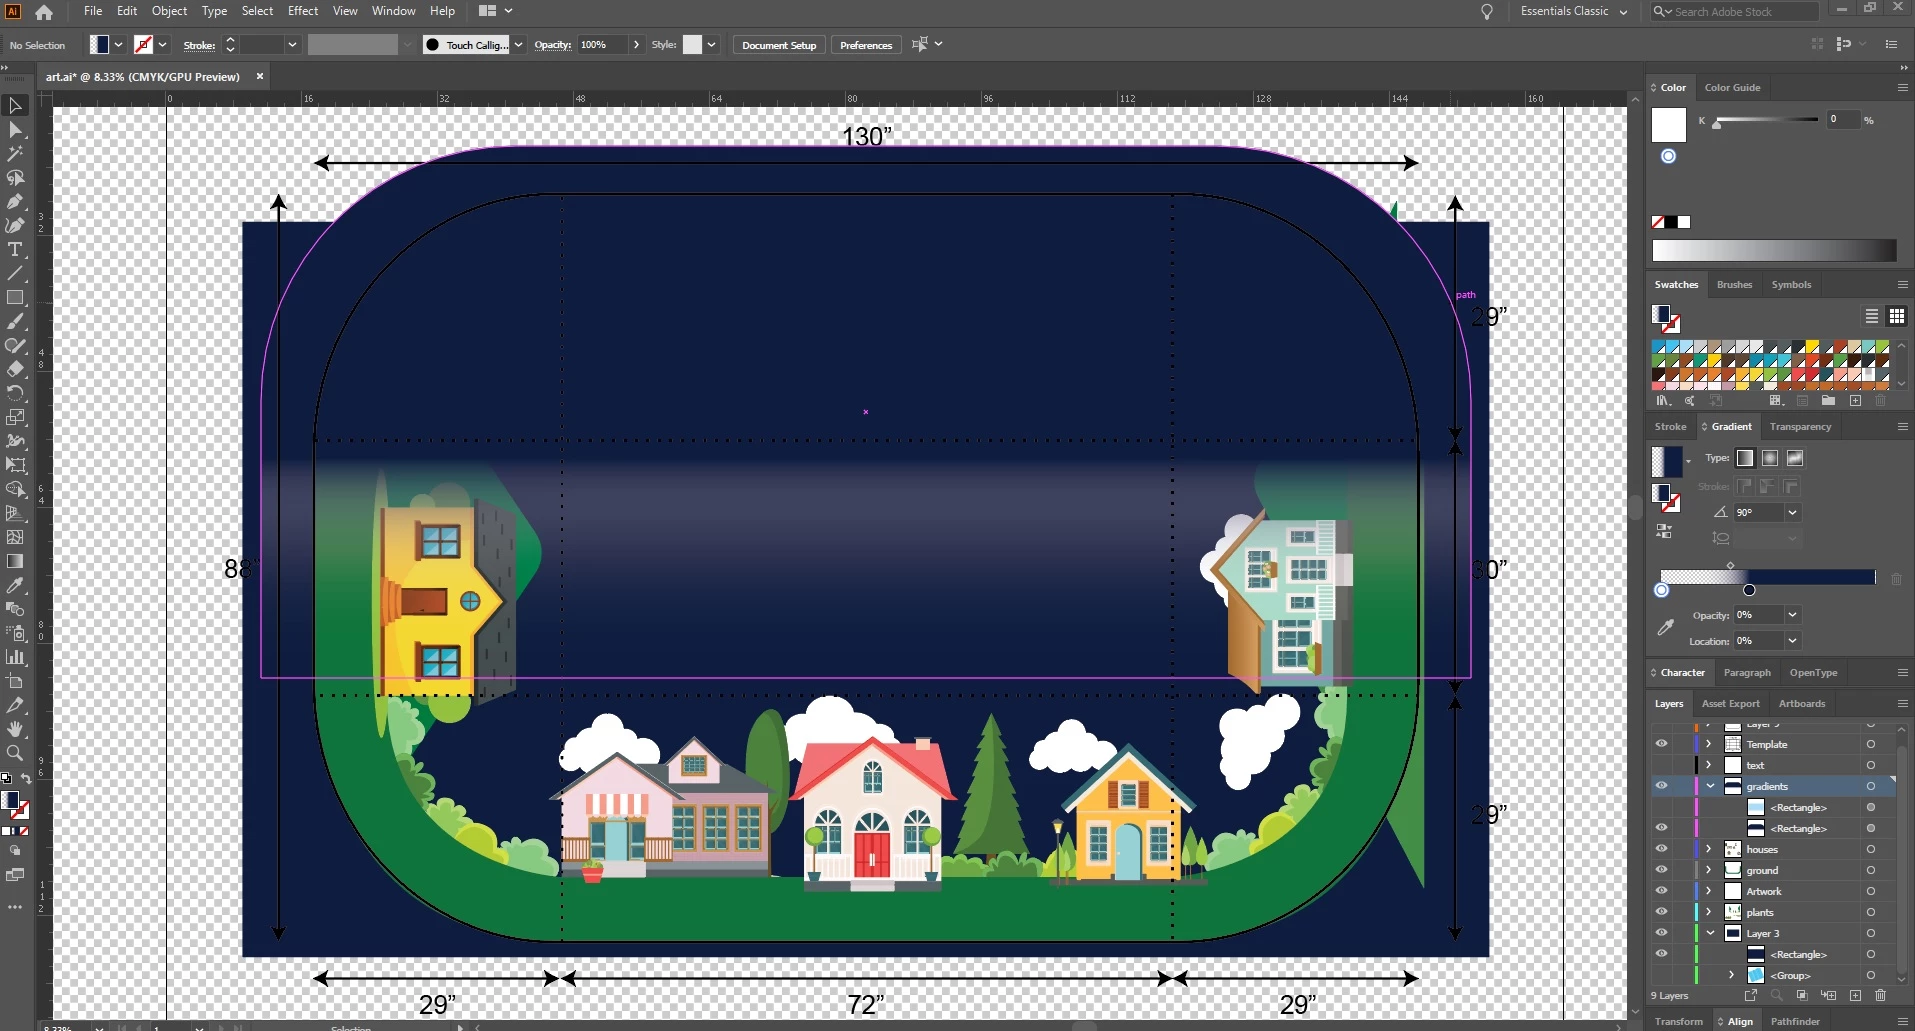Hide the houses layer

1661,849
